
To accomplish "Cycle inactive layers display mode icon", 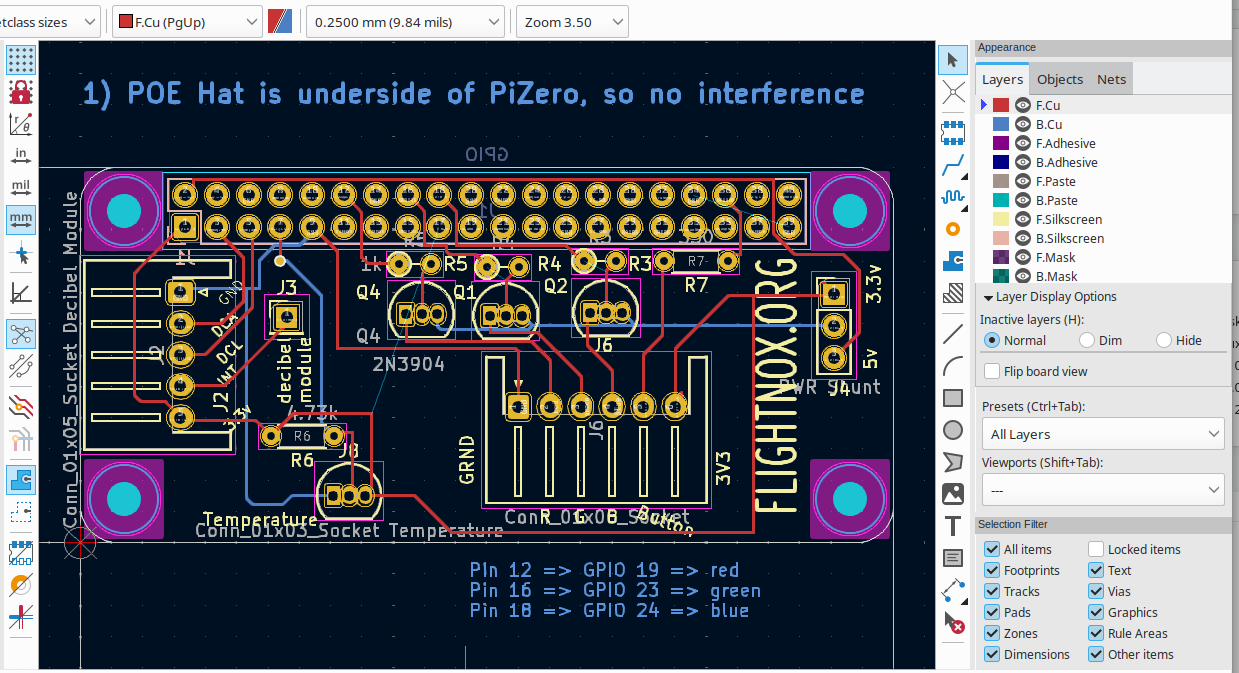I will (x=20, y=405).
